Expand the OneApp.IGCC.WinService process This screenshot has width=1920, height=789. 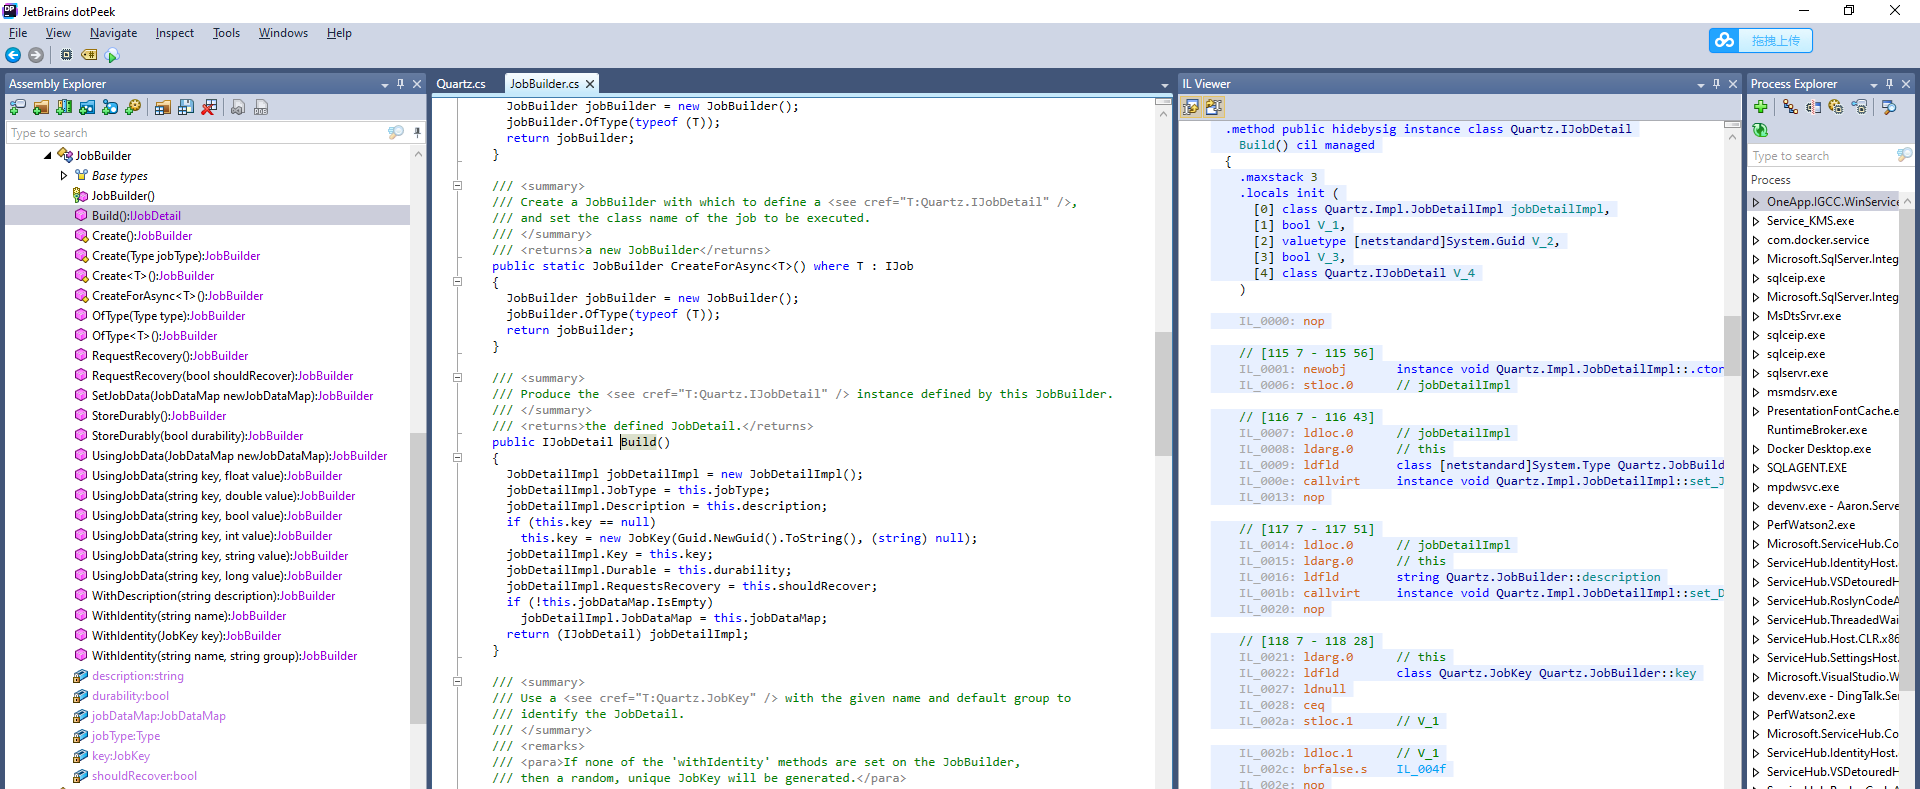pos(1756,202)
